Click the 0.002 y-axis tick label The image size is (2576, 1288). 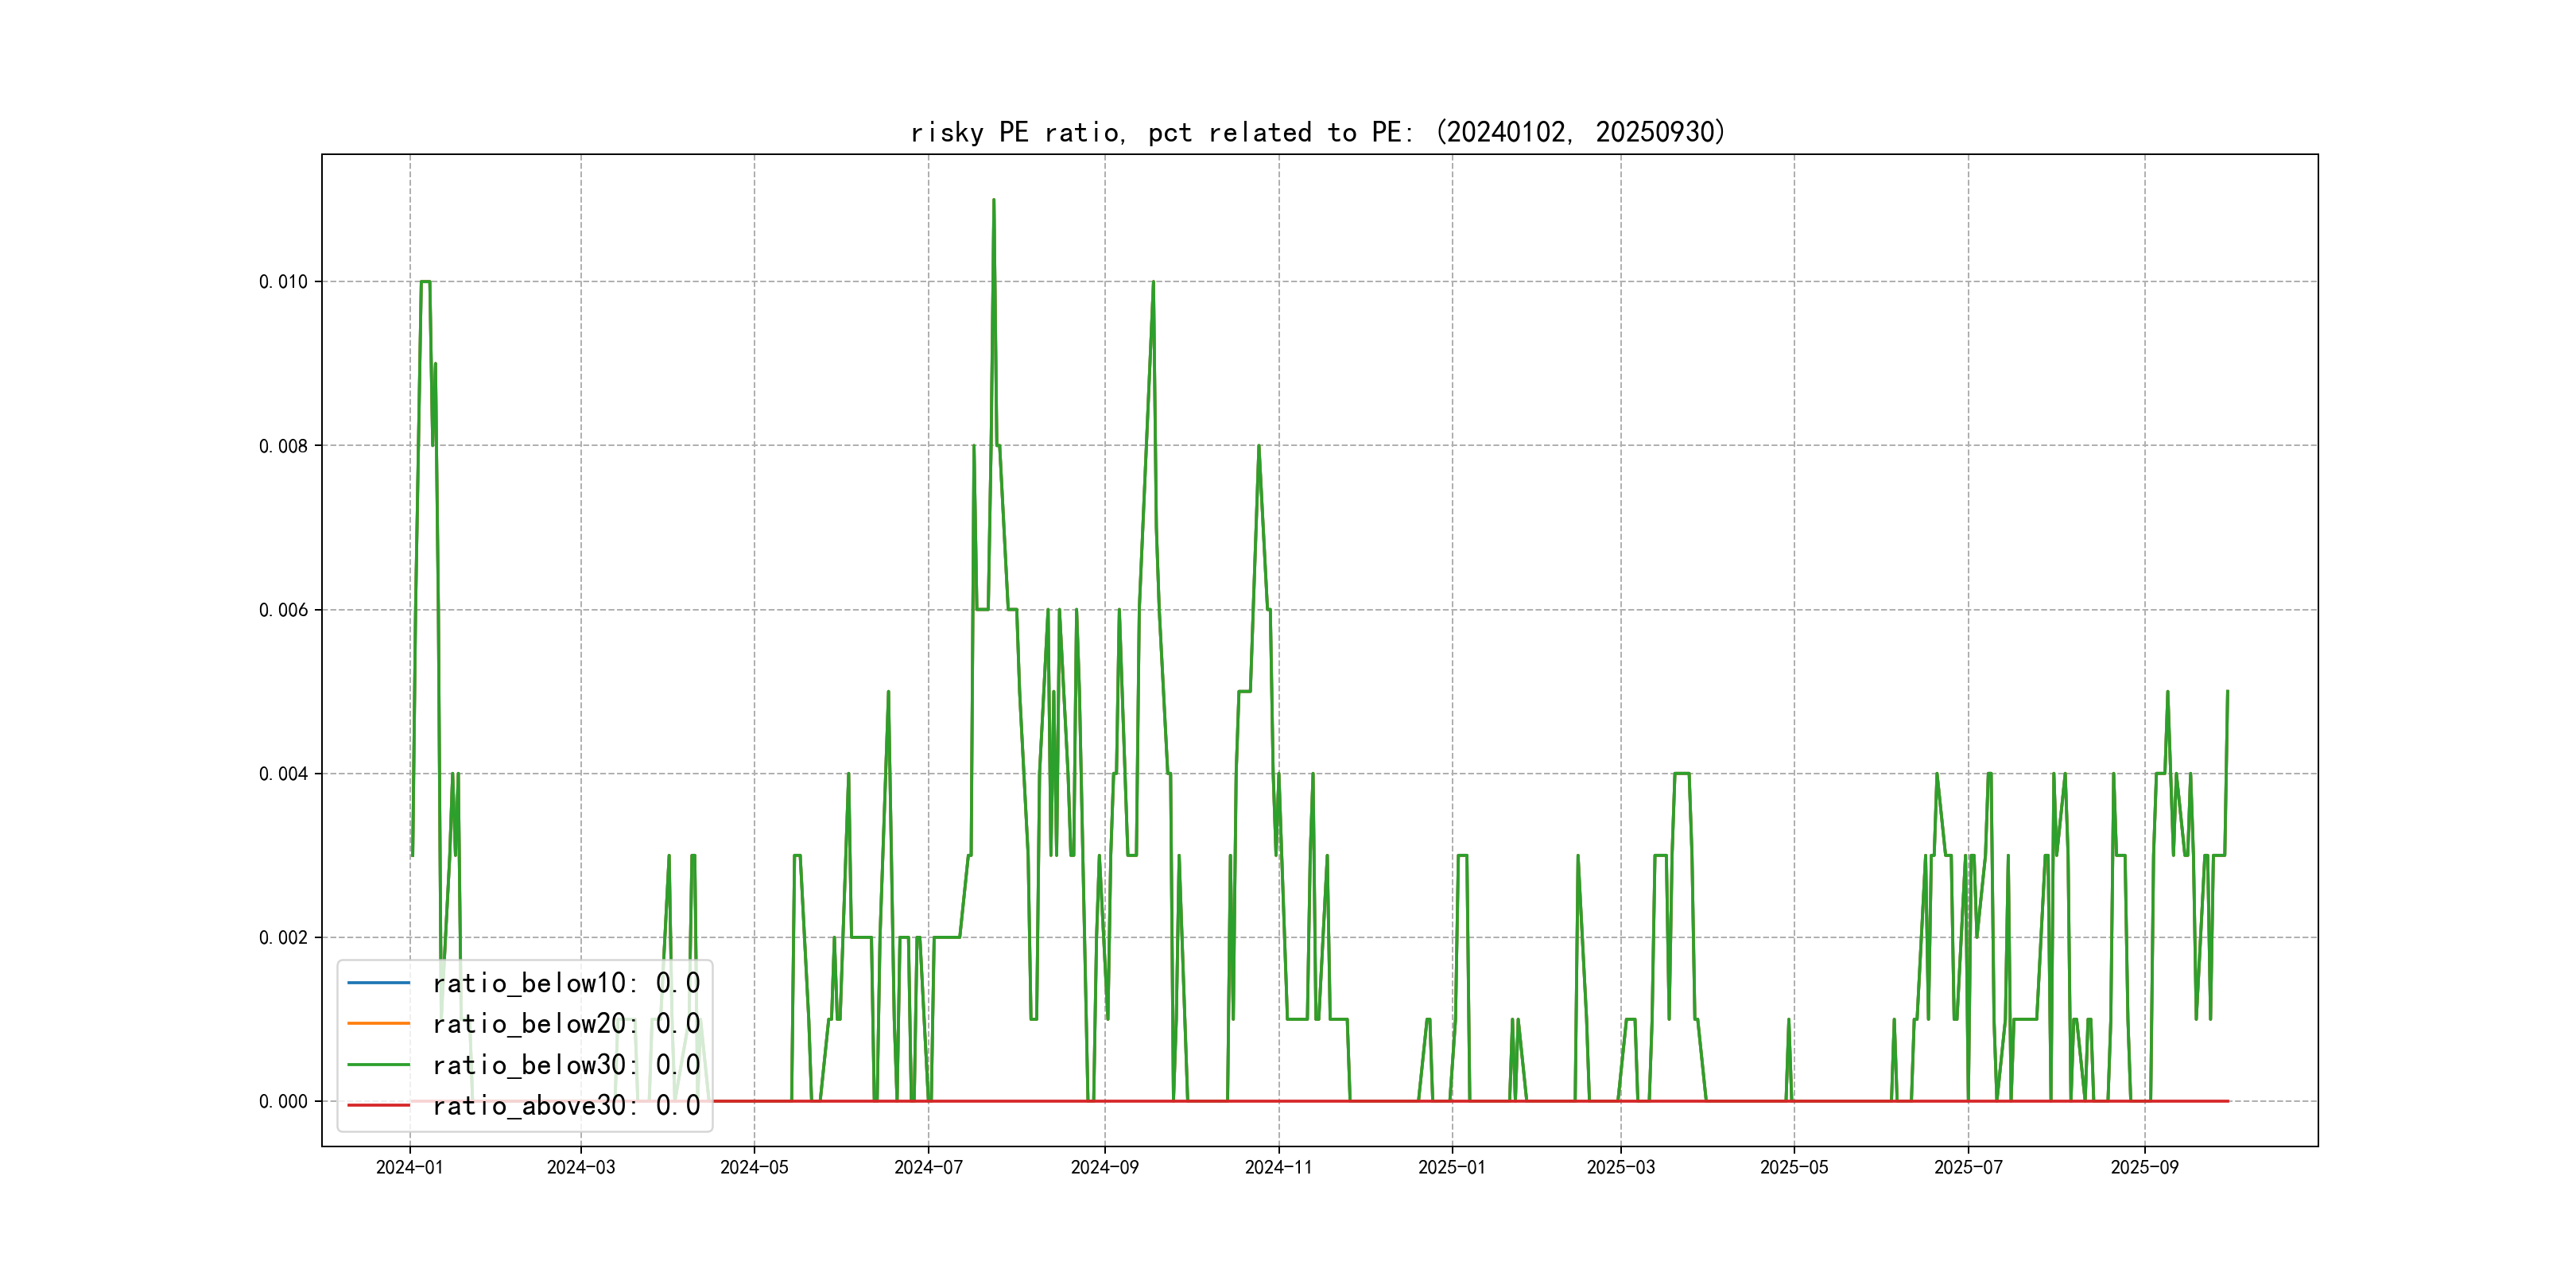point(283,937)
